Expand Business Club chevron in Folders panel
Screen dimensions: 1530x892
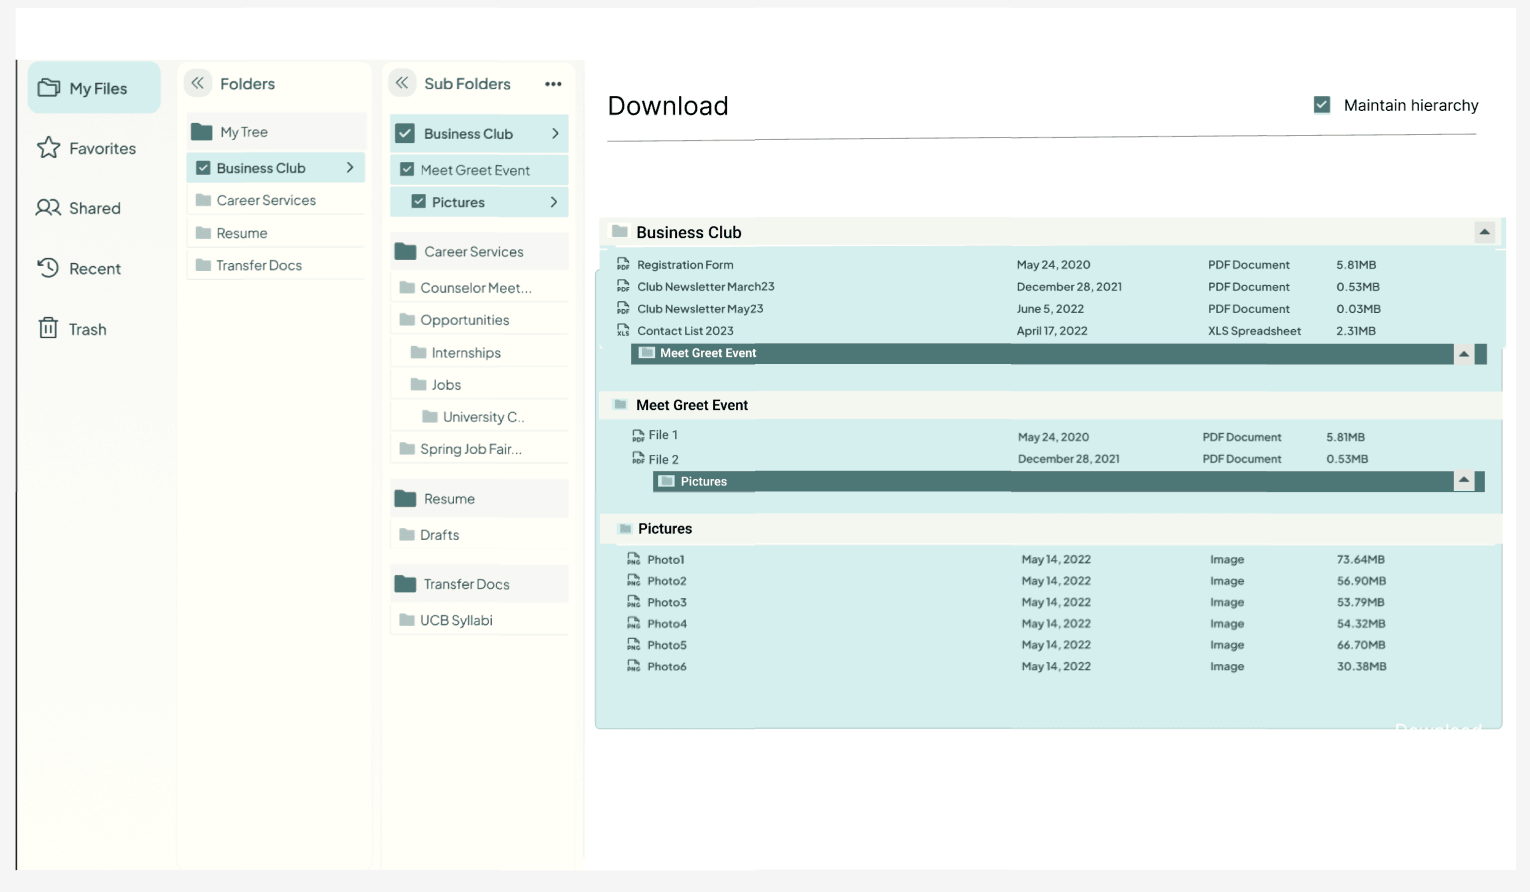(x=350, y=168)
